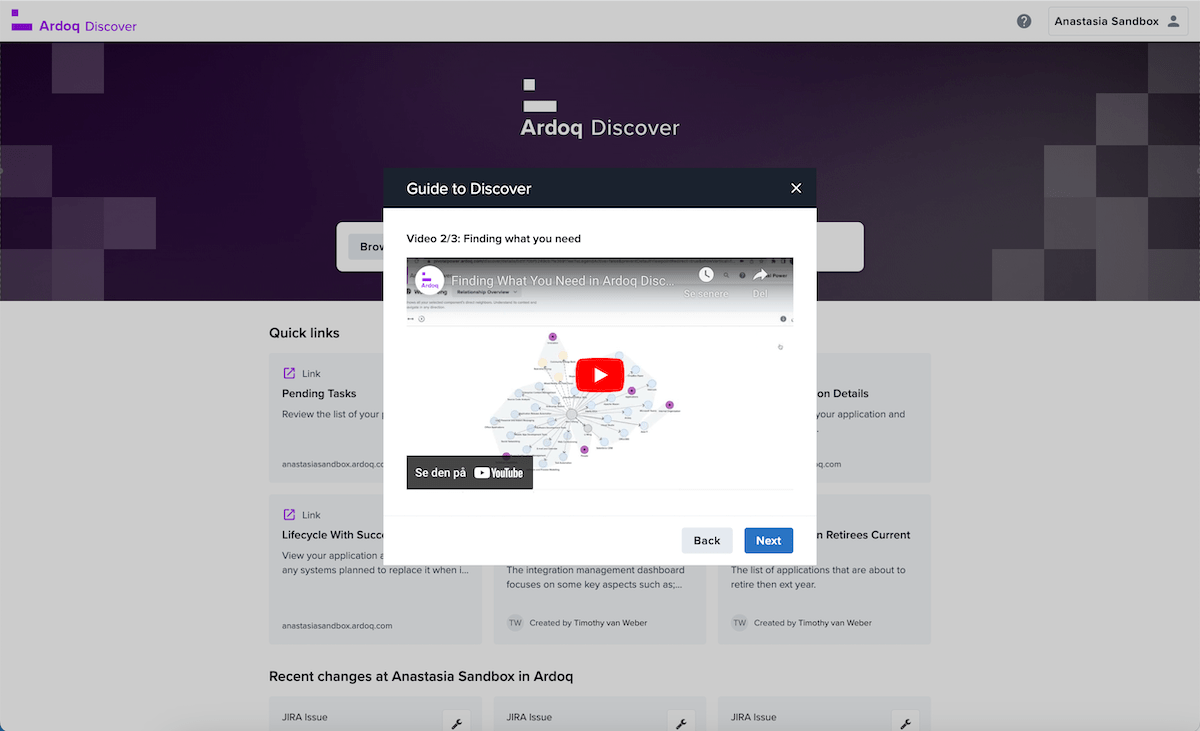This screenshot has width=1200, height=731.
Task: Click the Se senere watch later clock icon
Action: pos(706,275)
